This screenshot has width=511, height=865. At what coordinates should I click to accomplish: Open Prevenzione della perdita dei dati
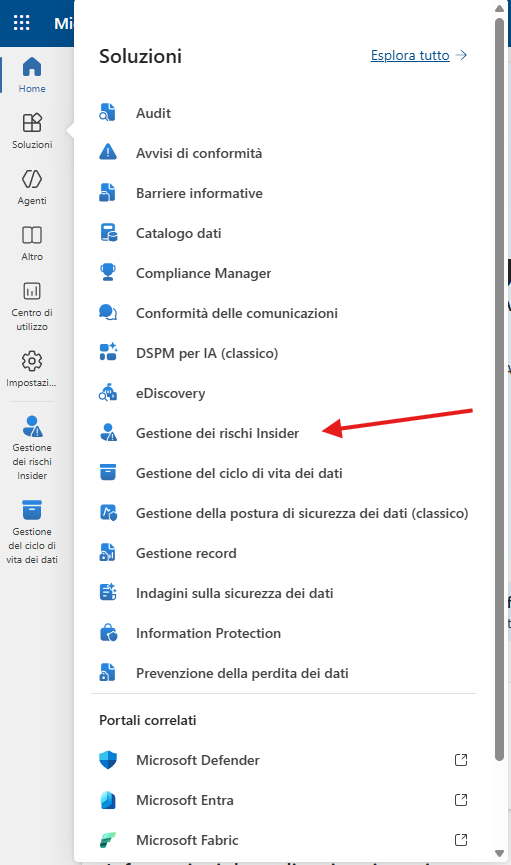242,673
